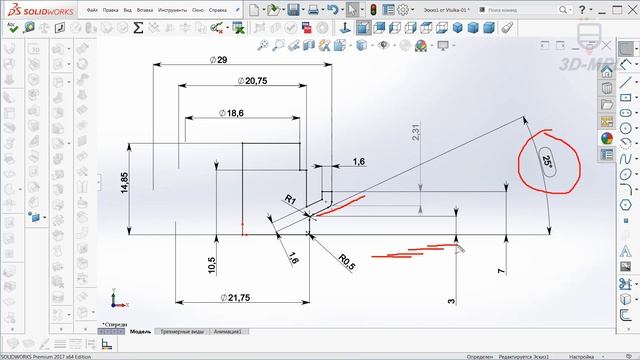Select the Circle sketch tool
Image resolution: width=640 pixels, height=360 pixels.
pyautogui.click(x=625, y=128)
